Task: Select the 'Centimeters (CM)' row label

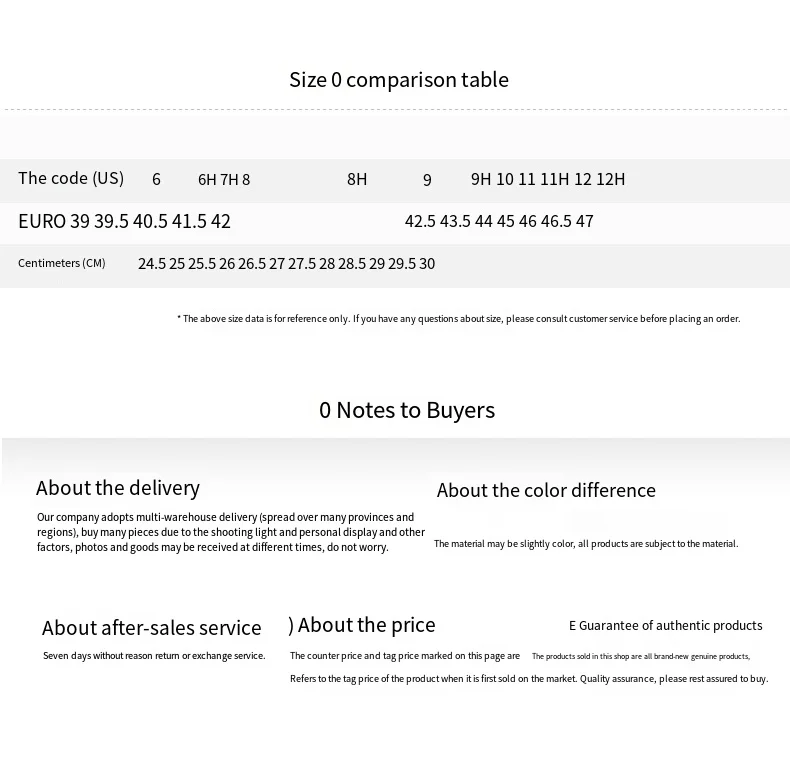Action: [61, 263]
